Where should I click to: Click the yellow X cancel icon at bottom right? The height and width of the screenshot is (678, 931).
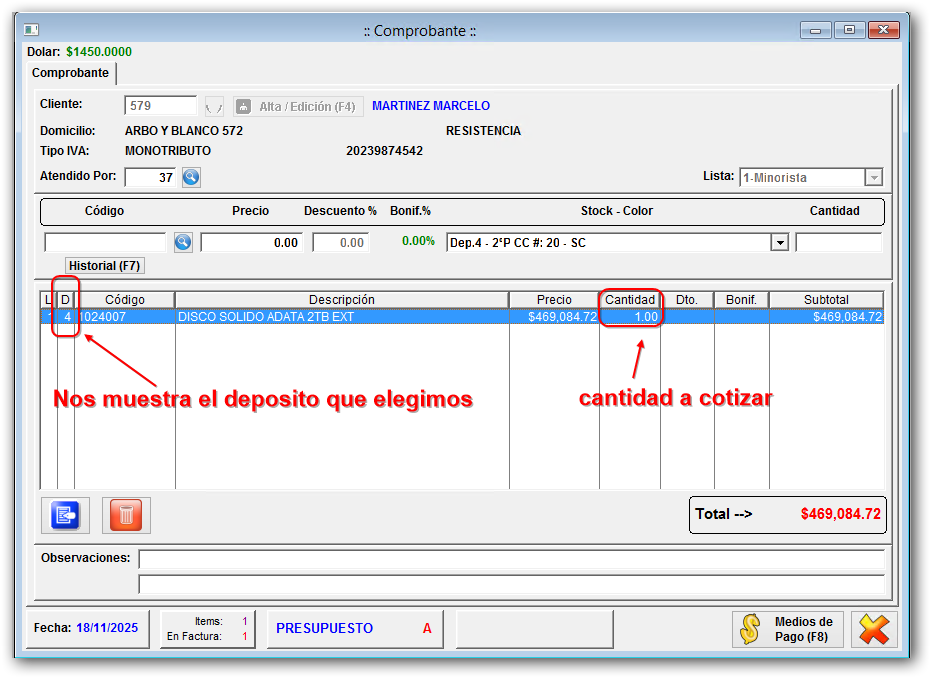point(874,629)
